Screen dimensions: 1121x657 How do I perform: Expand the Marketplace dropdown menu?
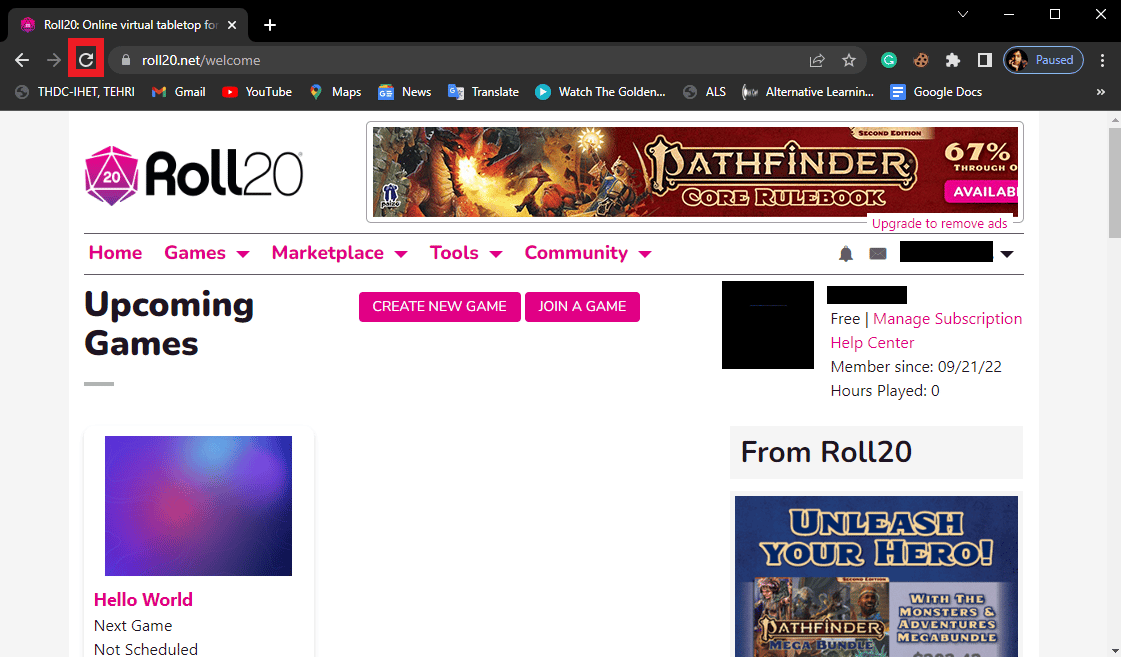coord(339,253)
